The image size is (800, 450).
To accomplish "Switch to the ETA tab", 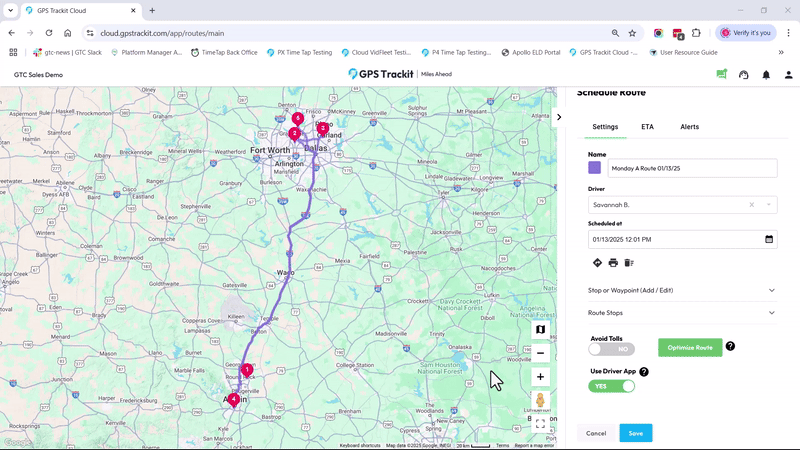I will [x=647, y=127].
